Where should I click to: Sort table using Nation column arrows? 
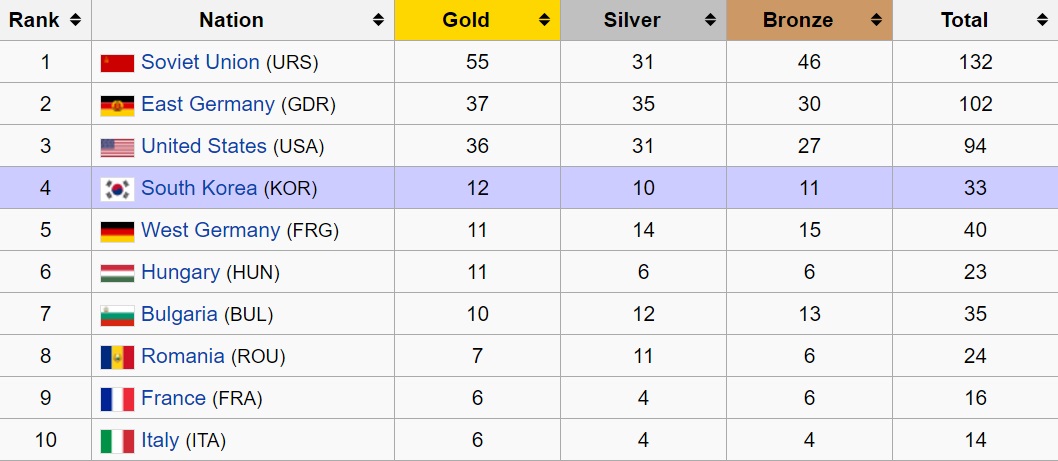378,20
